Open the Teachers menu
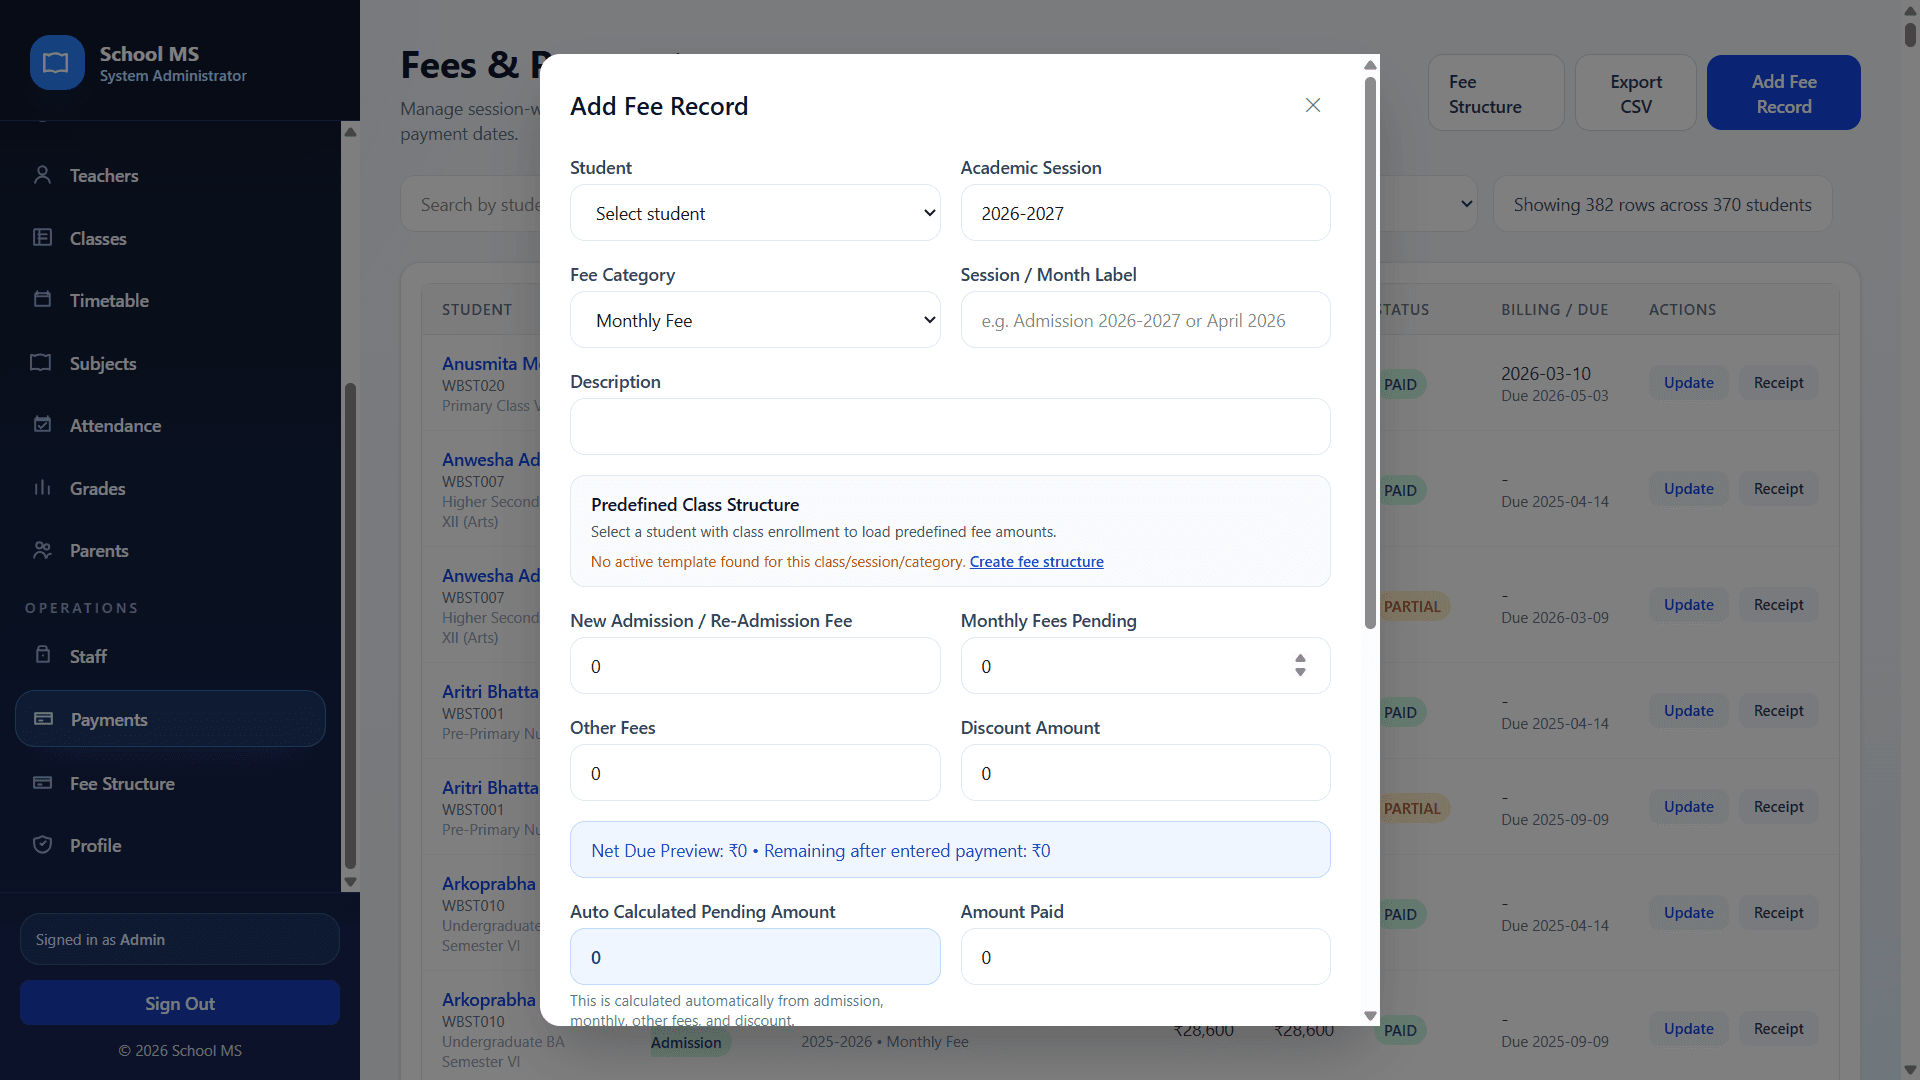Image resolution: width=1920 pixels, height=1080 pixels. click(x=104, y=176)
